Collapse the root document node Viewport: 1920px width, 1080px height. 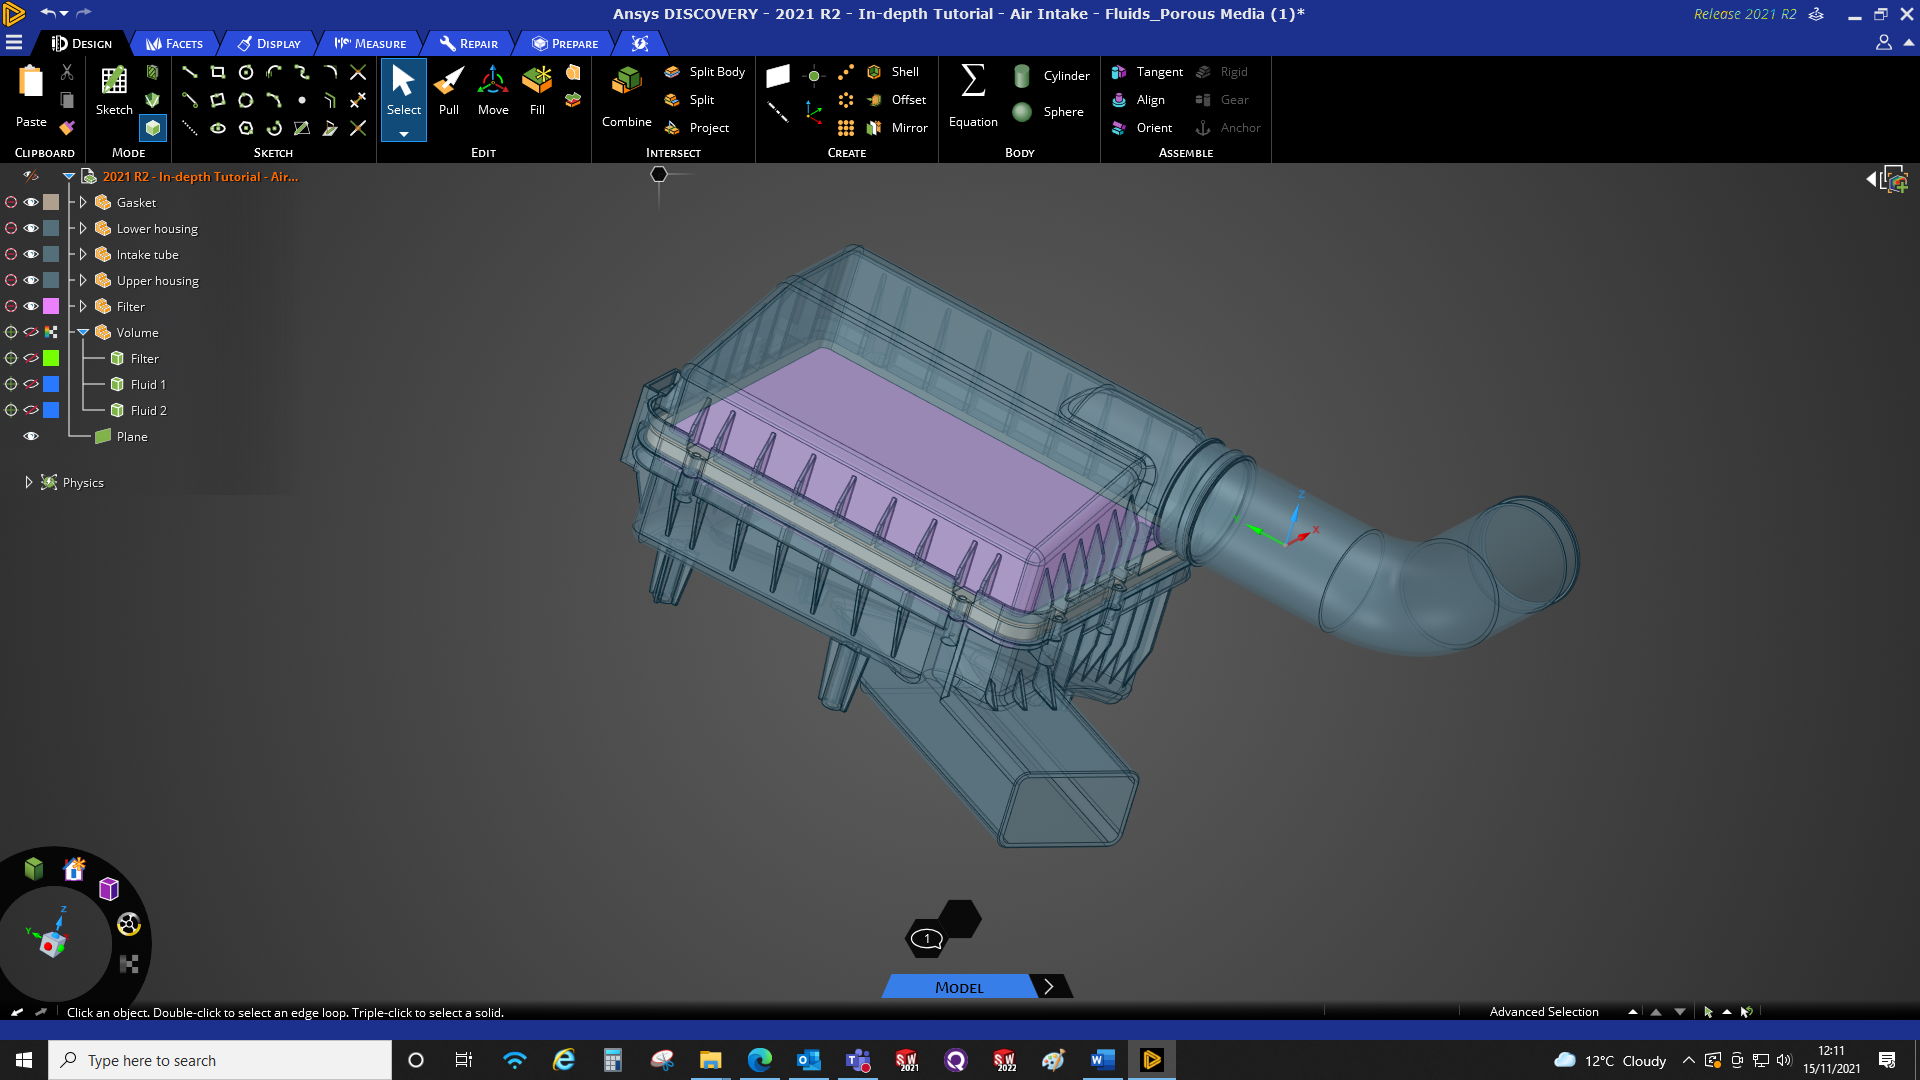pos(69,176)
